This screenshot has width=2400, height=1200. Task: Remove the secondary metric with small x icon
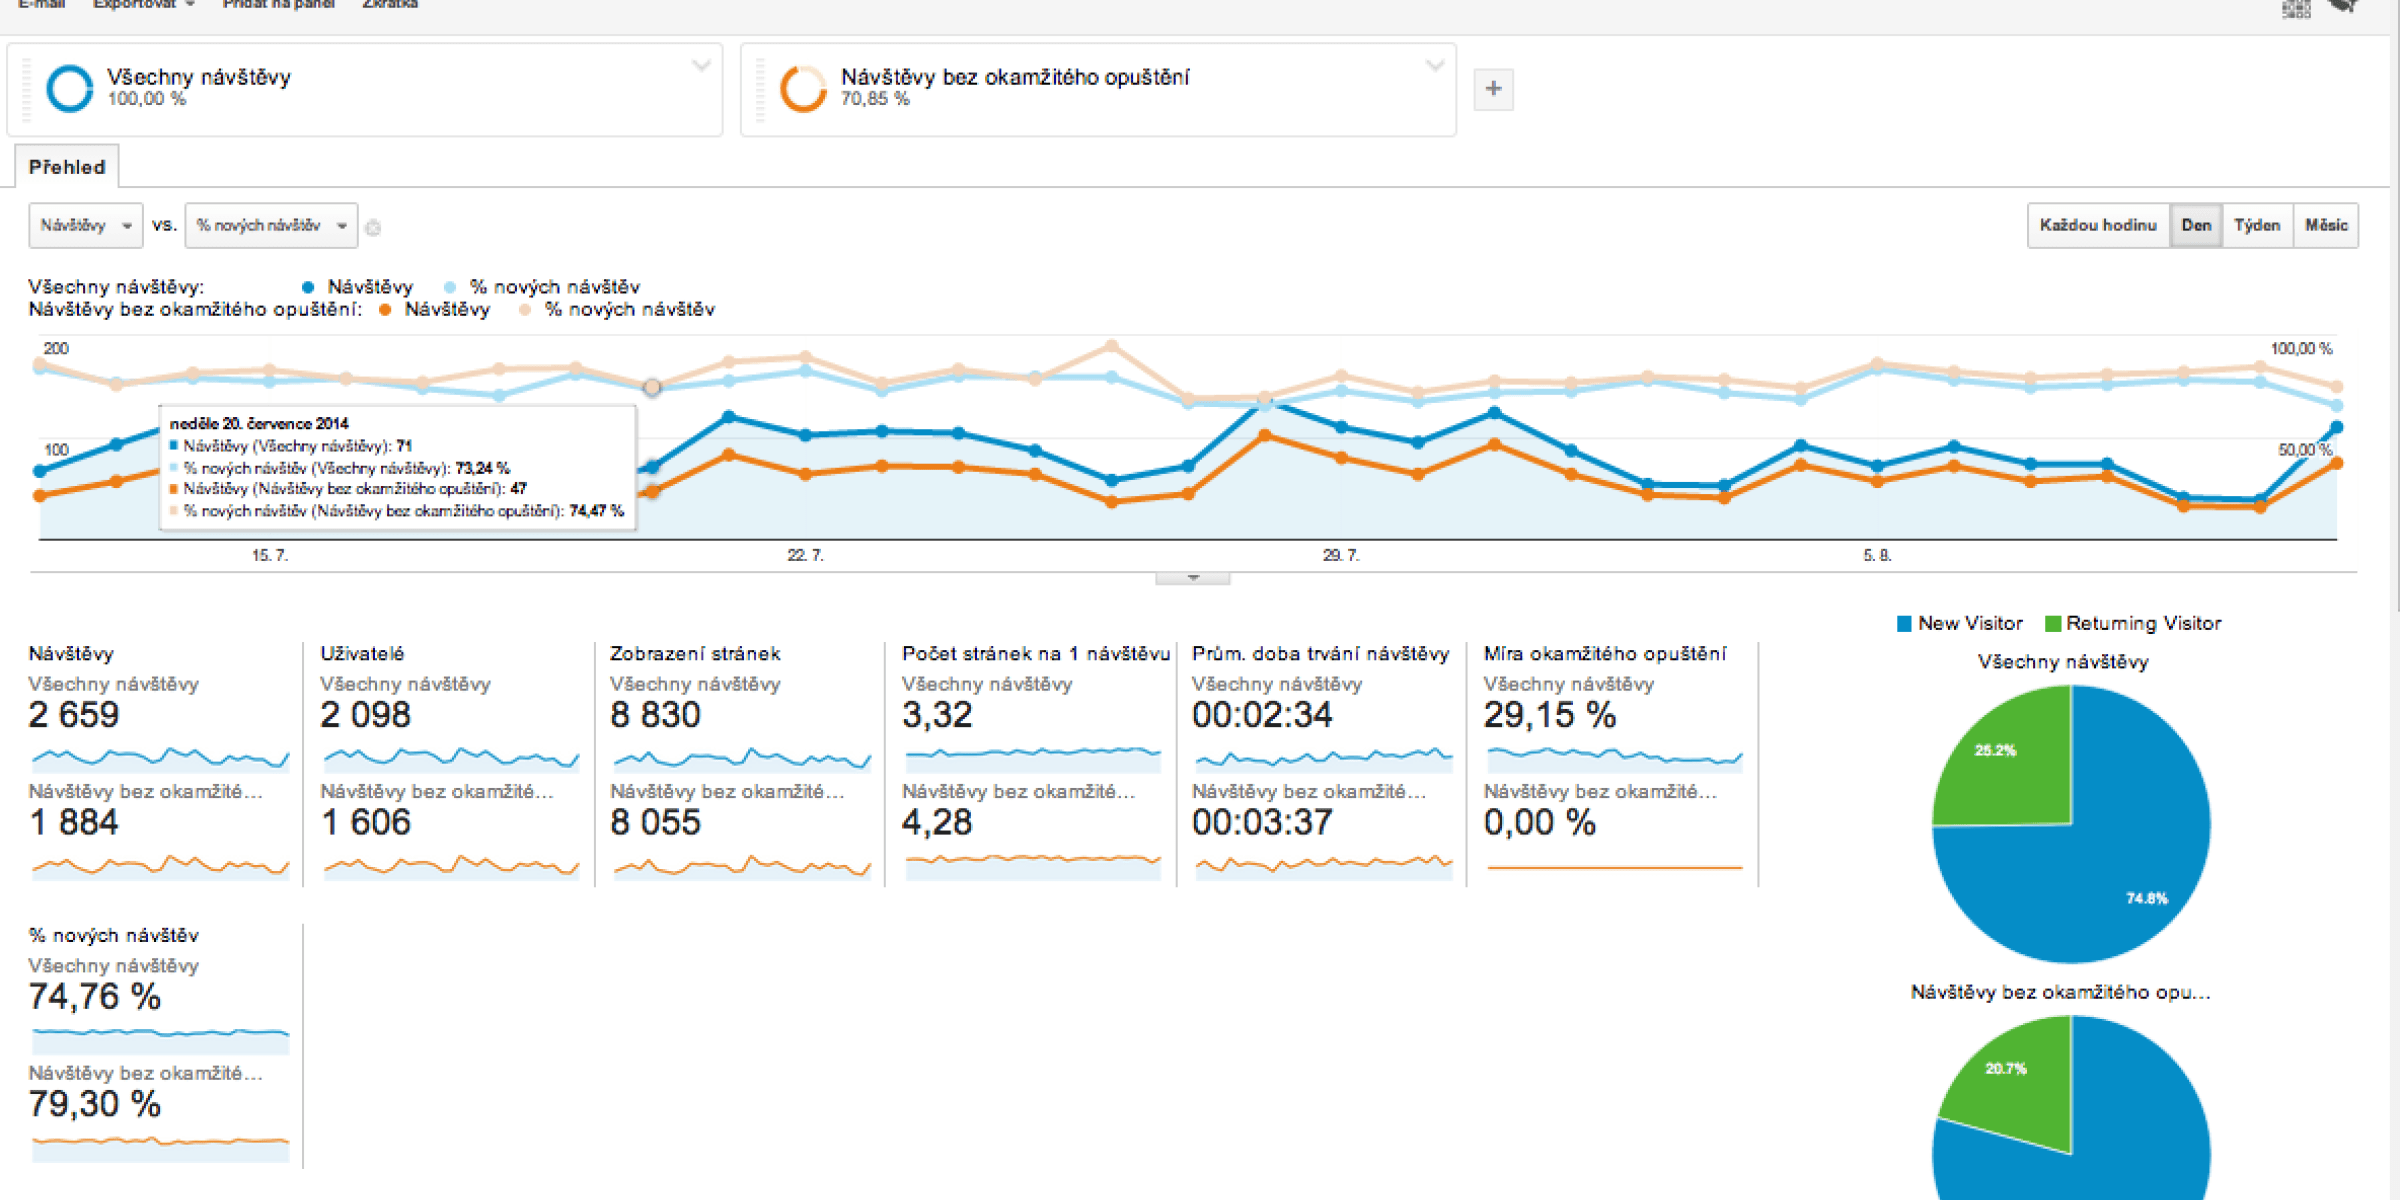[373, 228]
